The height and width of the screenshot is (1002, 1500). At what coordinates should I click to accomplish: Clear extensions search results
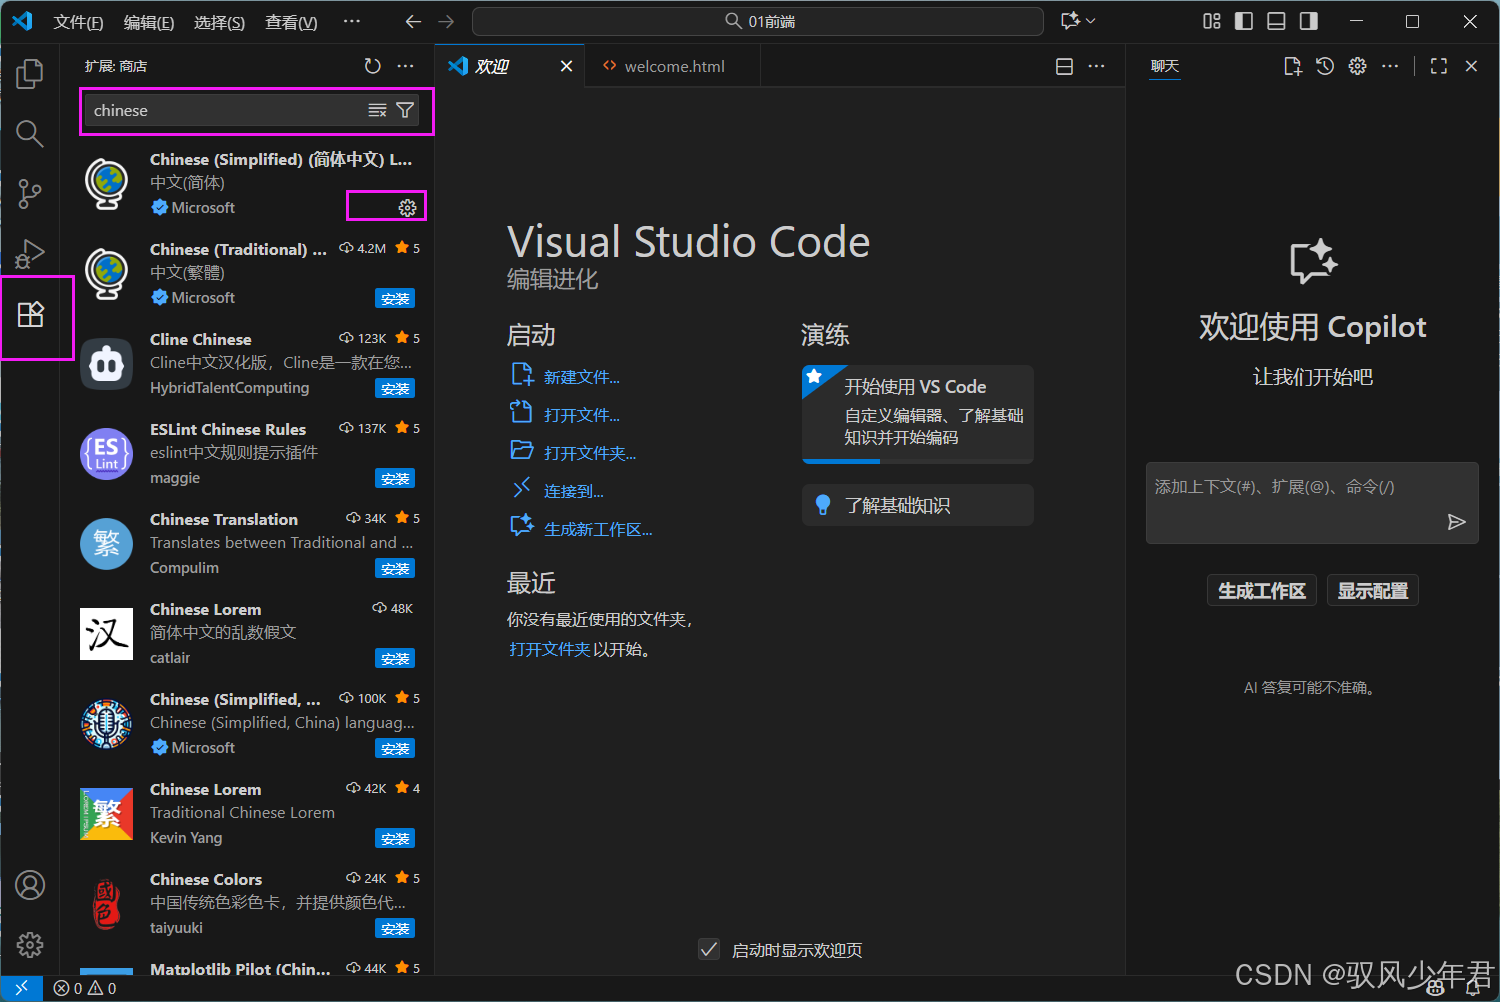(x=377, y=110)
